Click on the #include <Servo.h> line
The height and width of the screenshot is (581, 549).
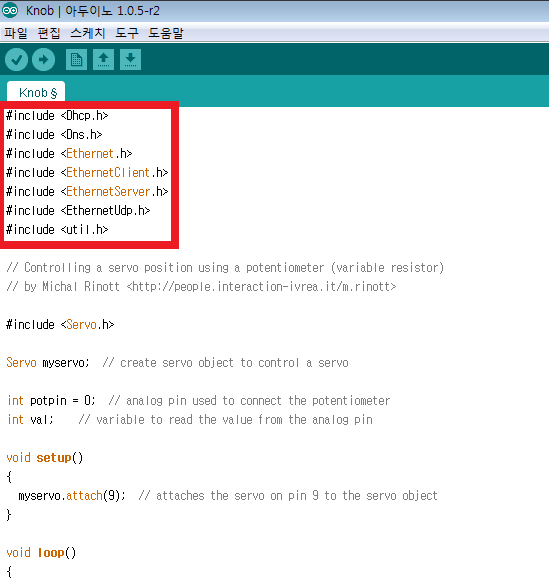click(x=60, y=325)
